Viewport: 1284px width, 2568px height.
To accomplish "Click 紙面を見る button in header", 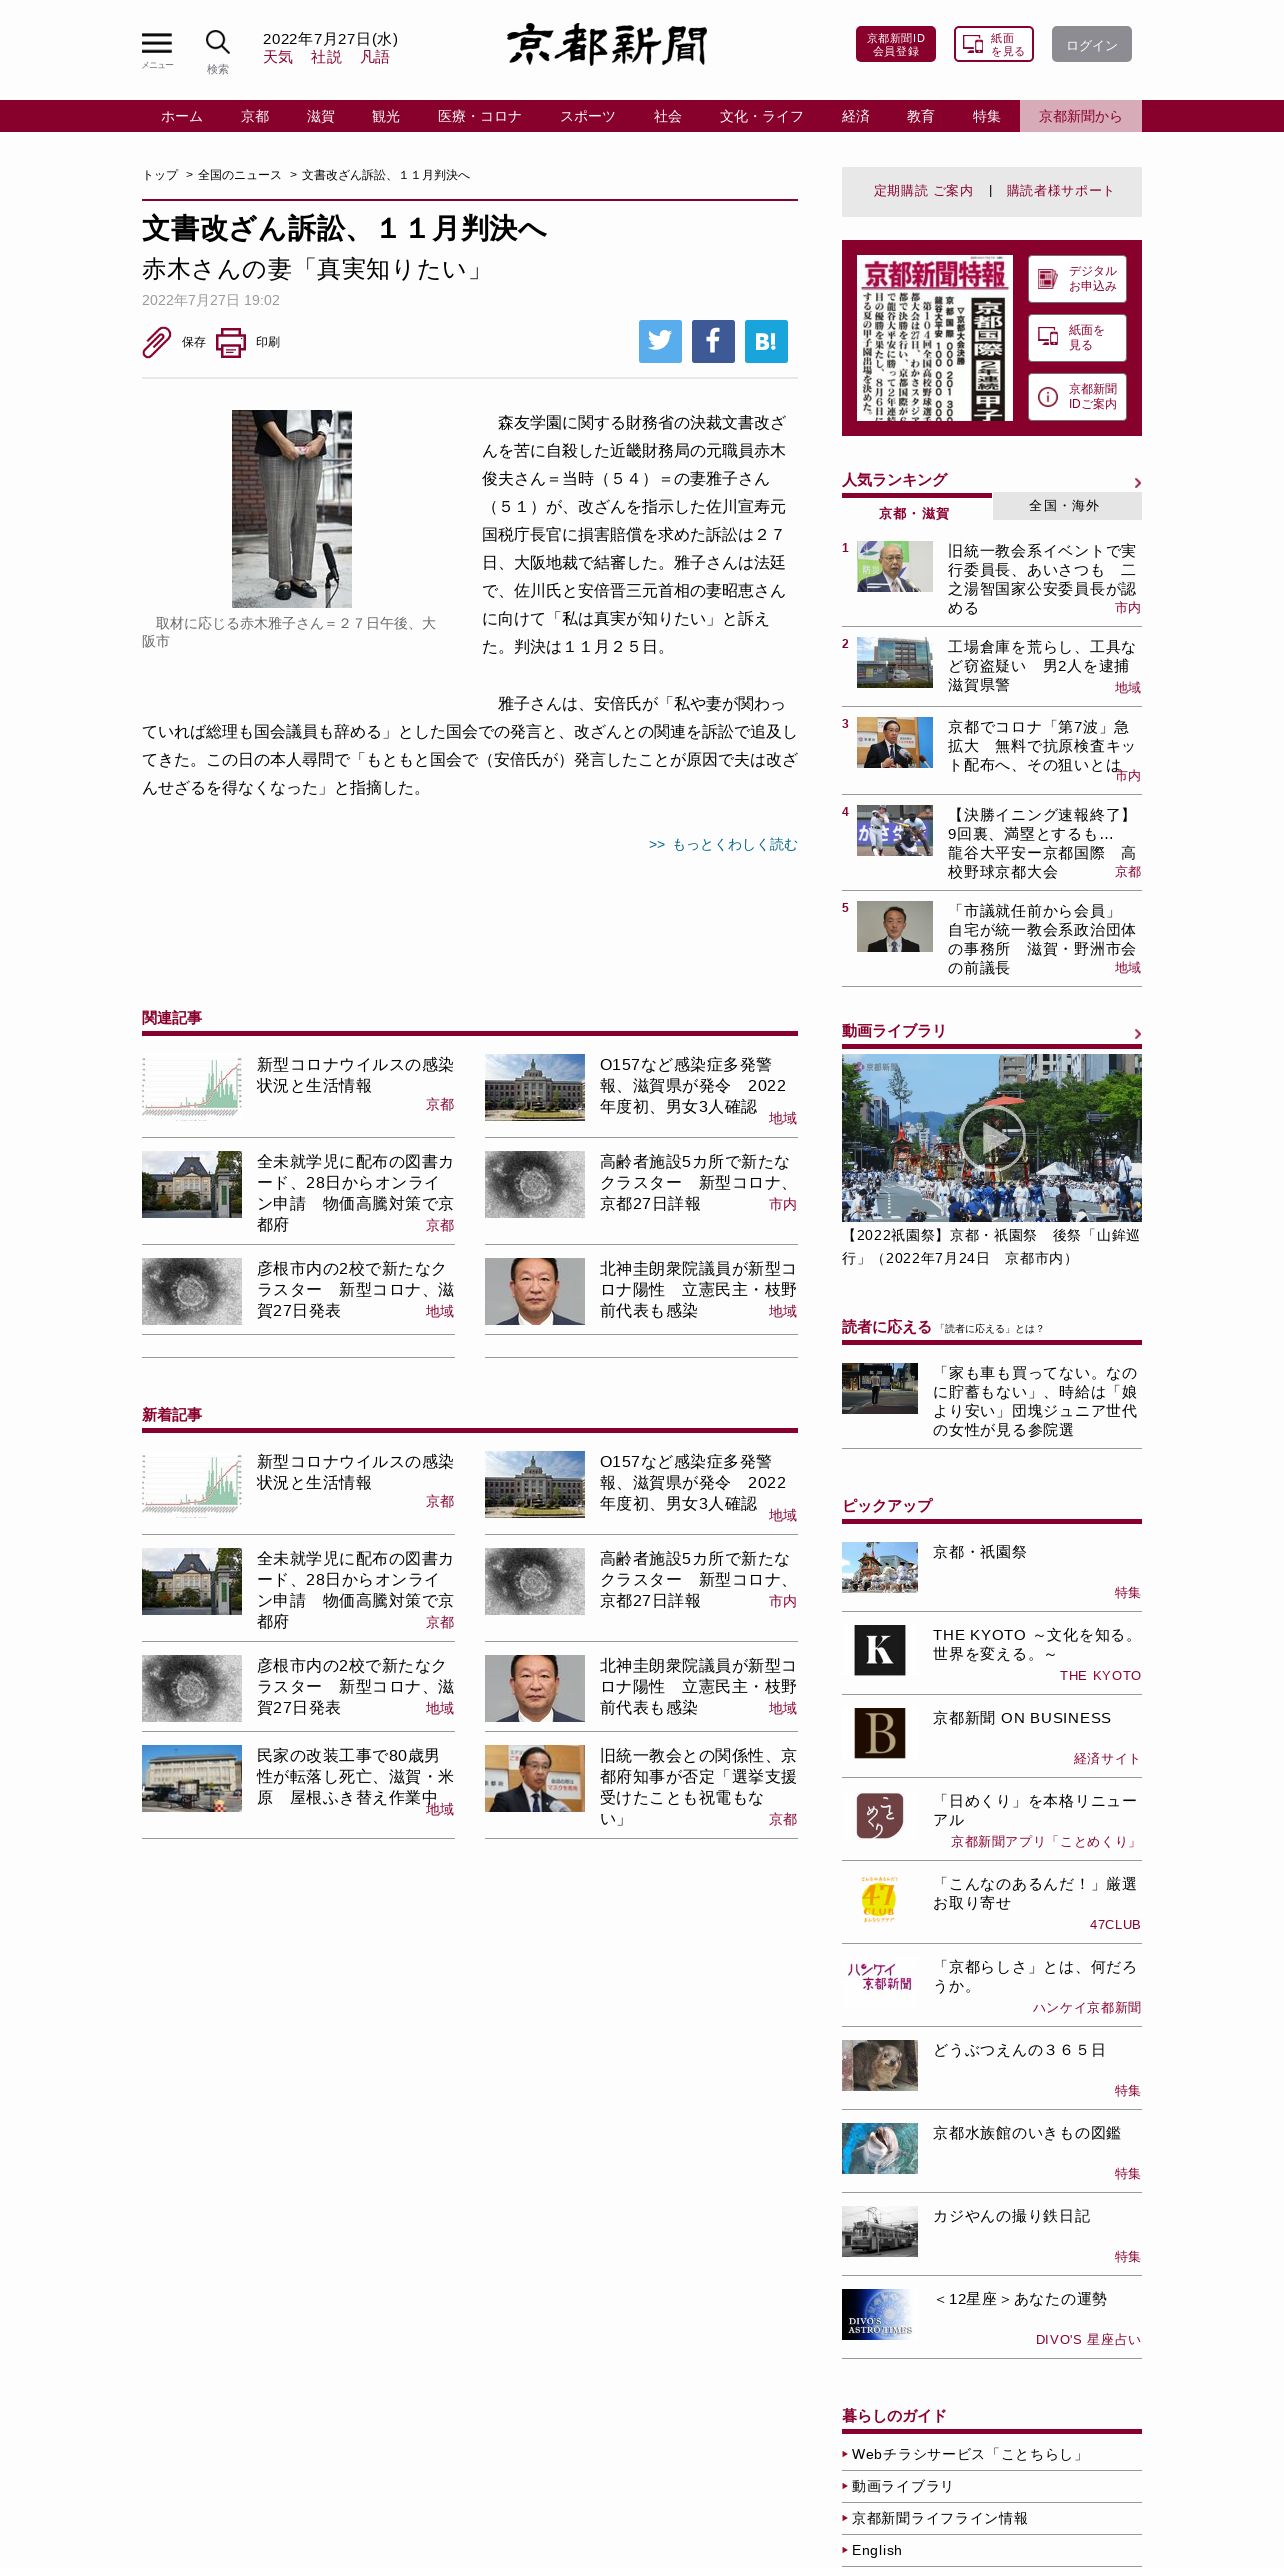I will (x=994, y=44).
